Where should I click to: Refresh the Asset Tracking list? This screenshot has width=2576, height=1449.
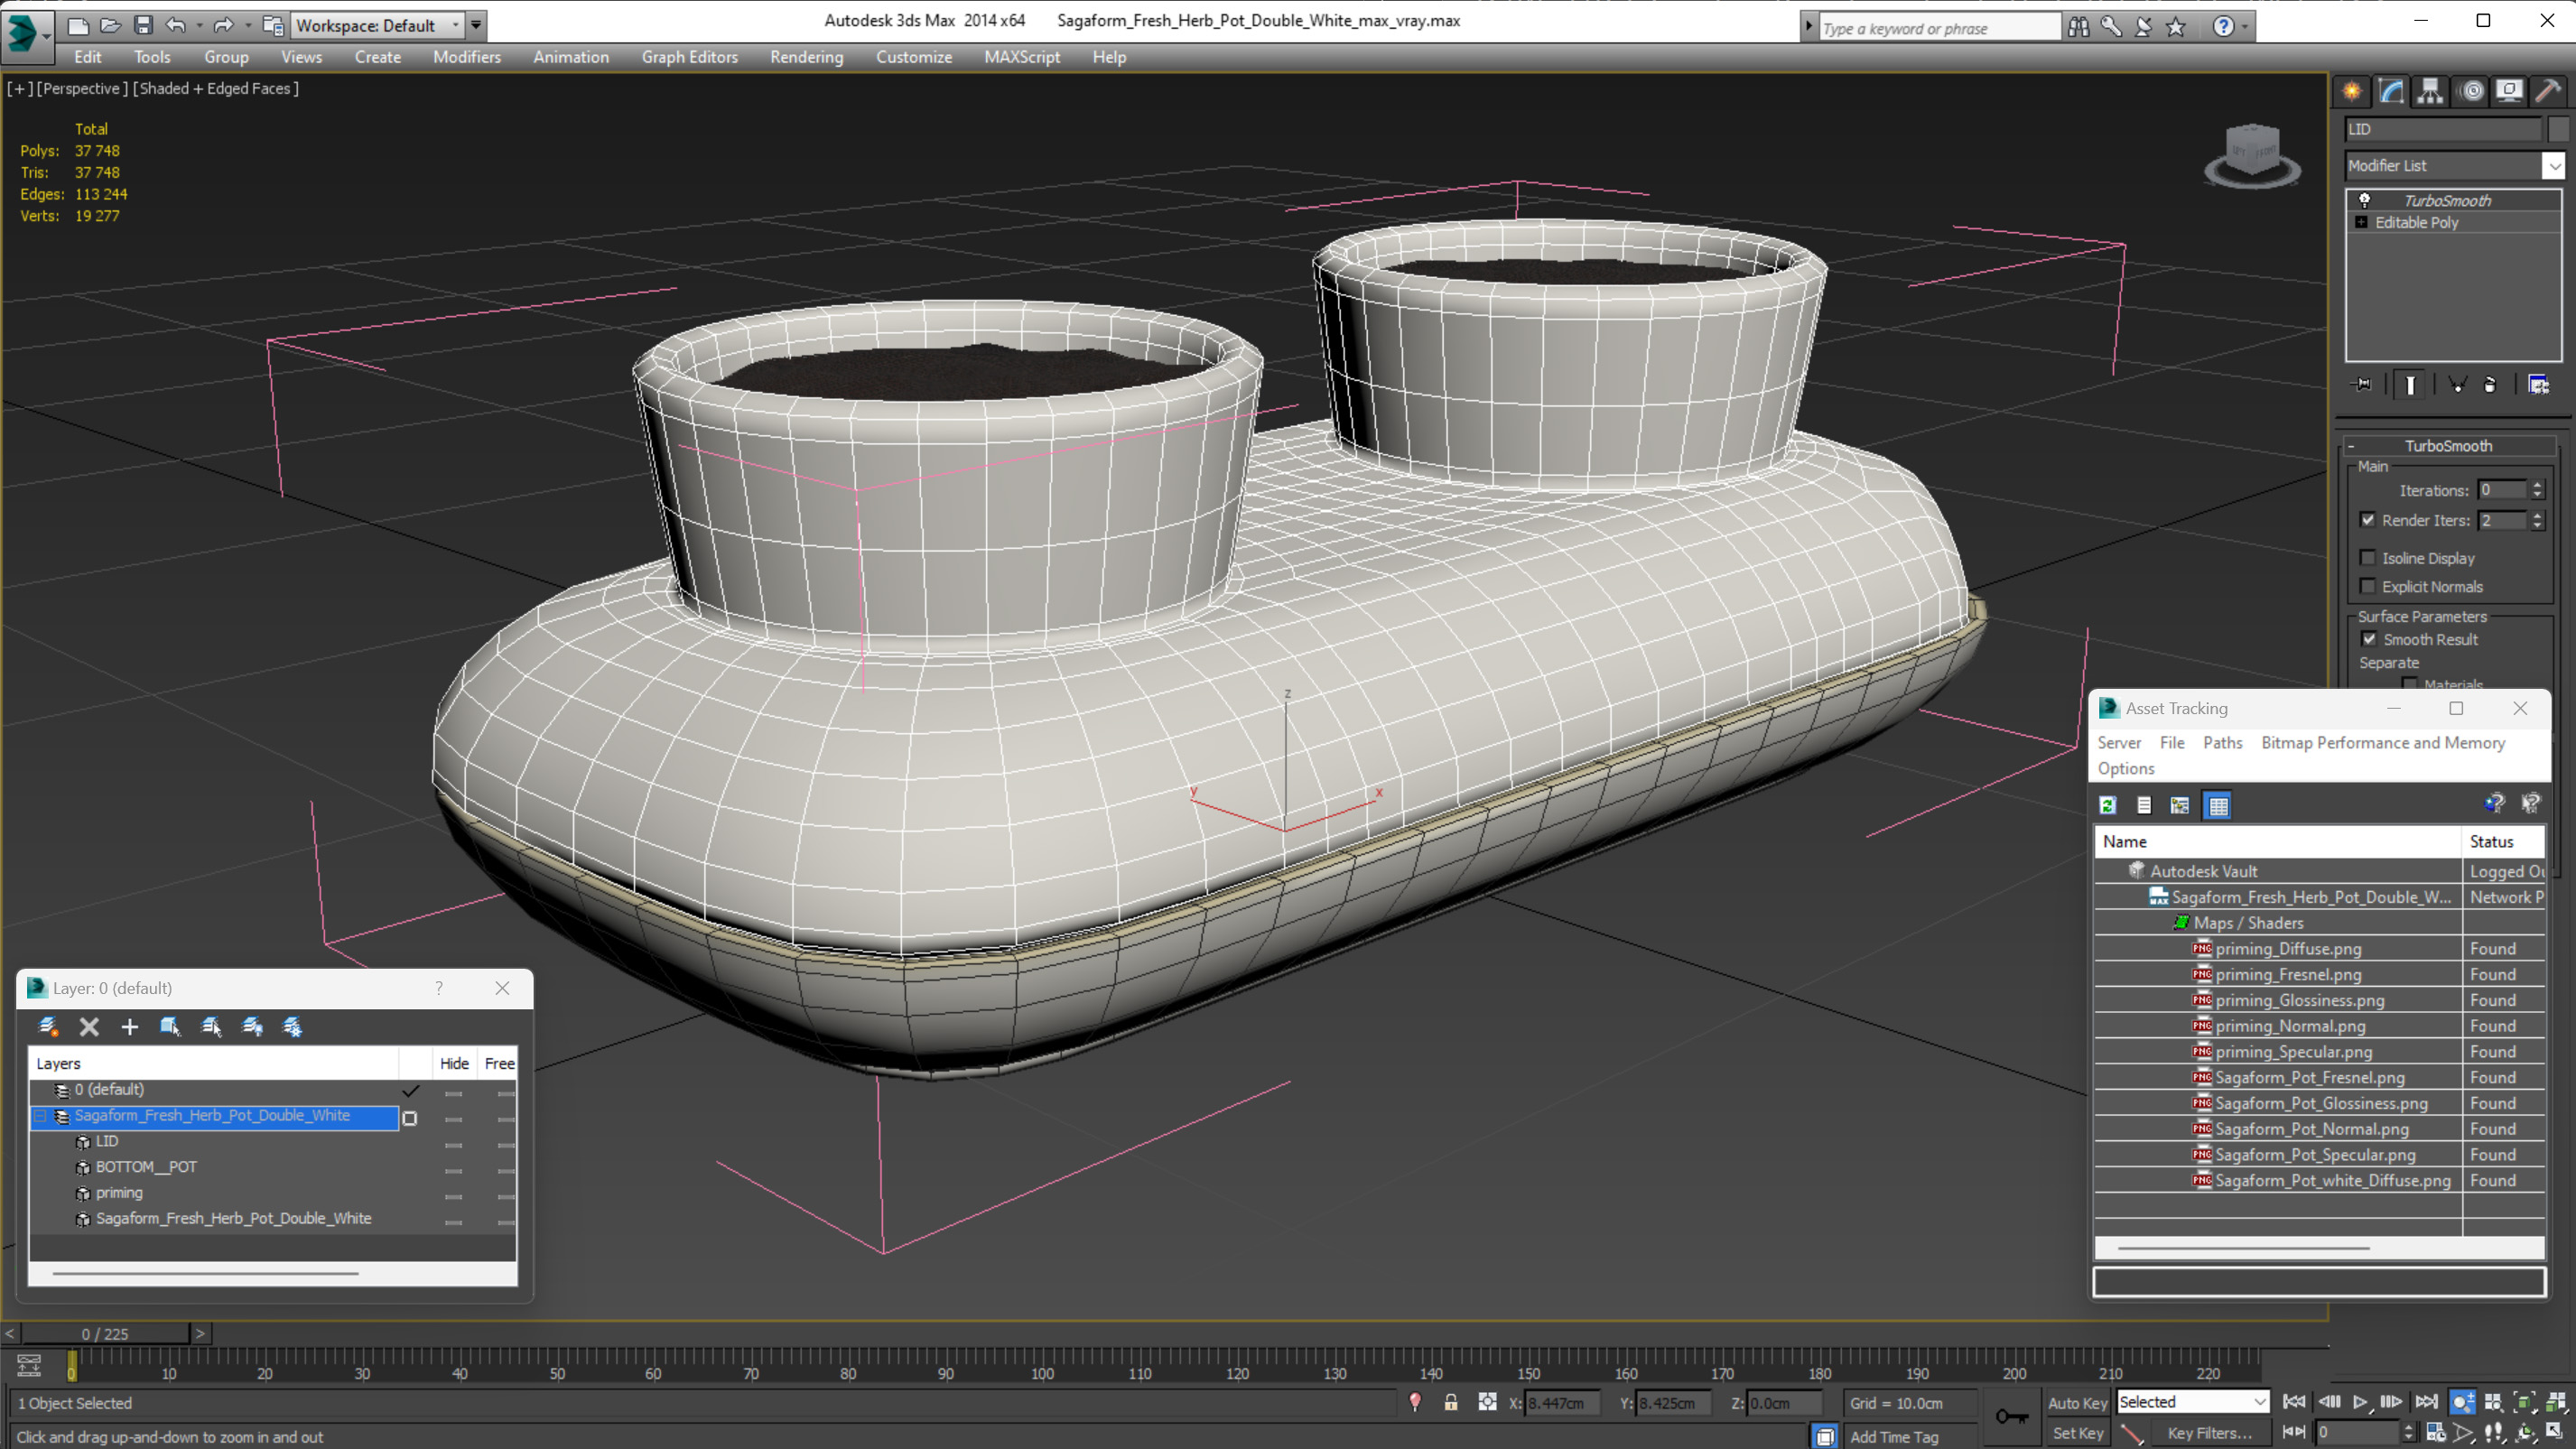(2108, 805)
